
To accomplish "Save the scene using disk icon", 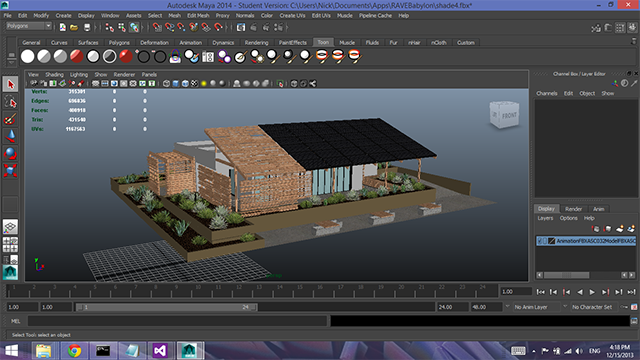I will point(87,27).
